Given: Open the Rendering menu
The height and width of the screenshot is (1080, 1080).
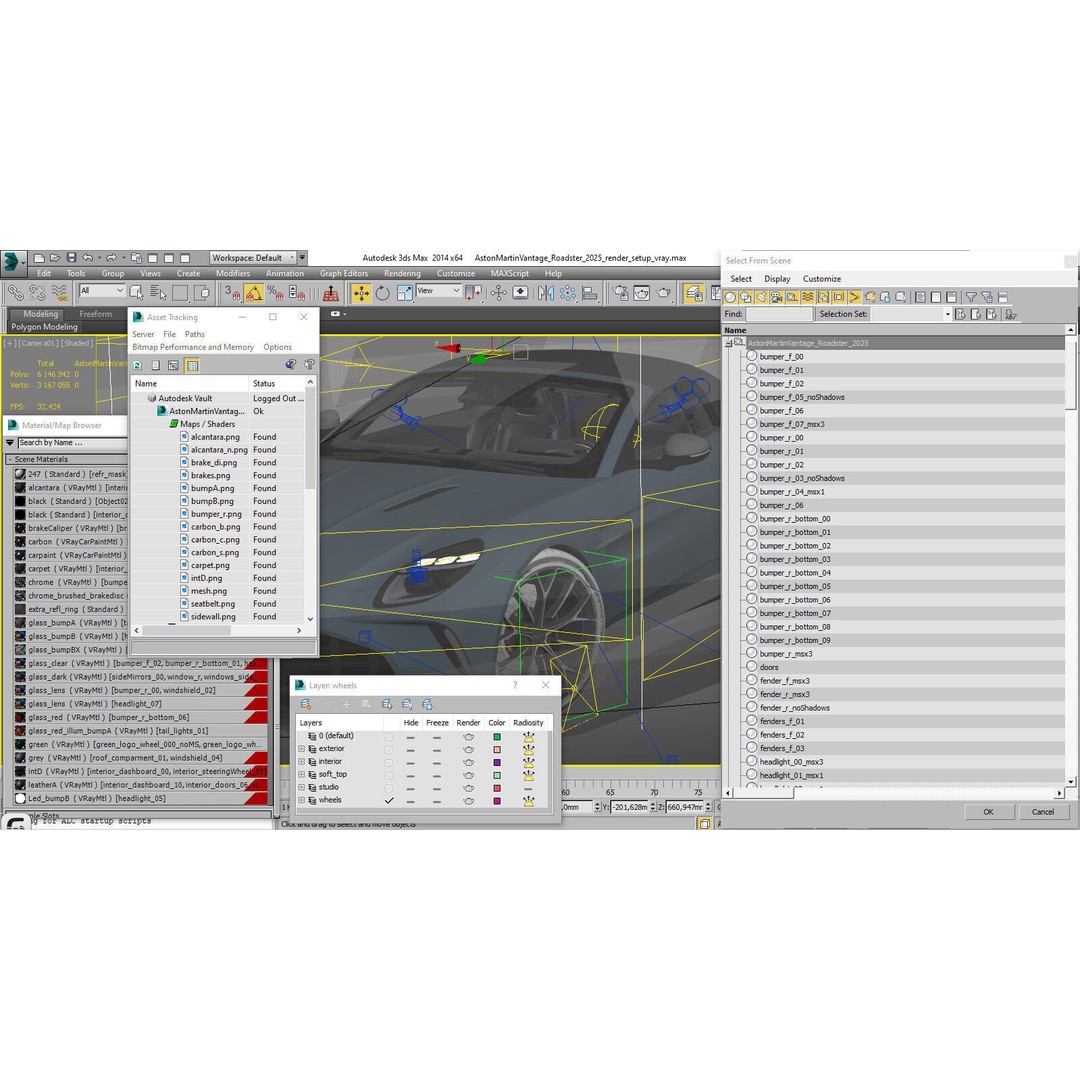Looking at the screenshot, I should click(402, 273).
